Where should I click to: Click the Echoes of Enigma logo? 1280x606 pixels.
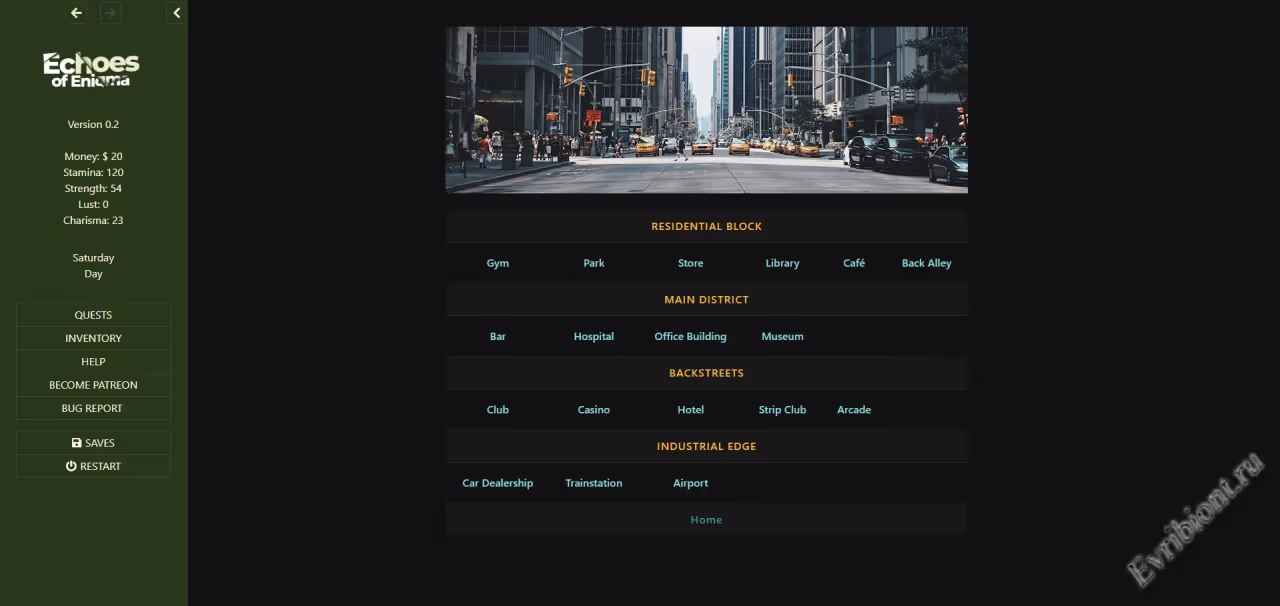point(92,70)
